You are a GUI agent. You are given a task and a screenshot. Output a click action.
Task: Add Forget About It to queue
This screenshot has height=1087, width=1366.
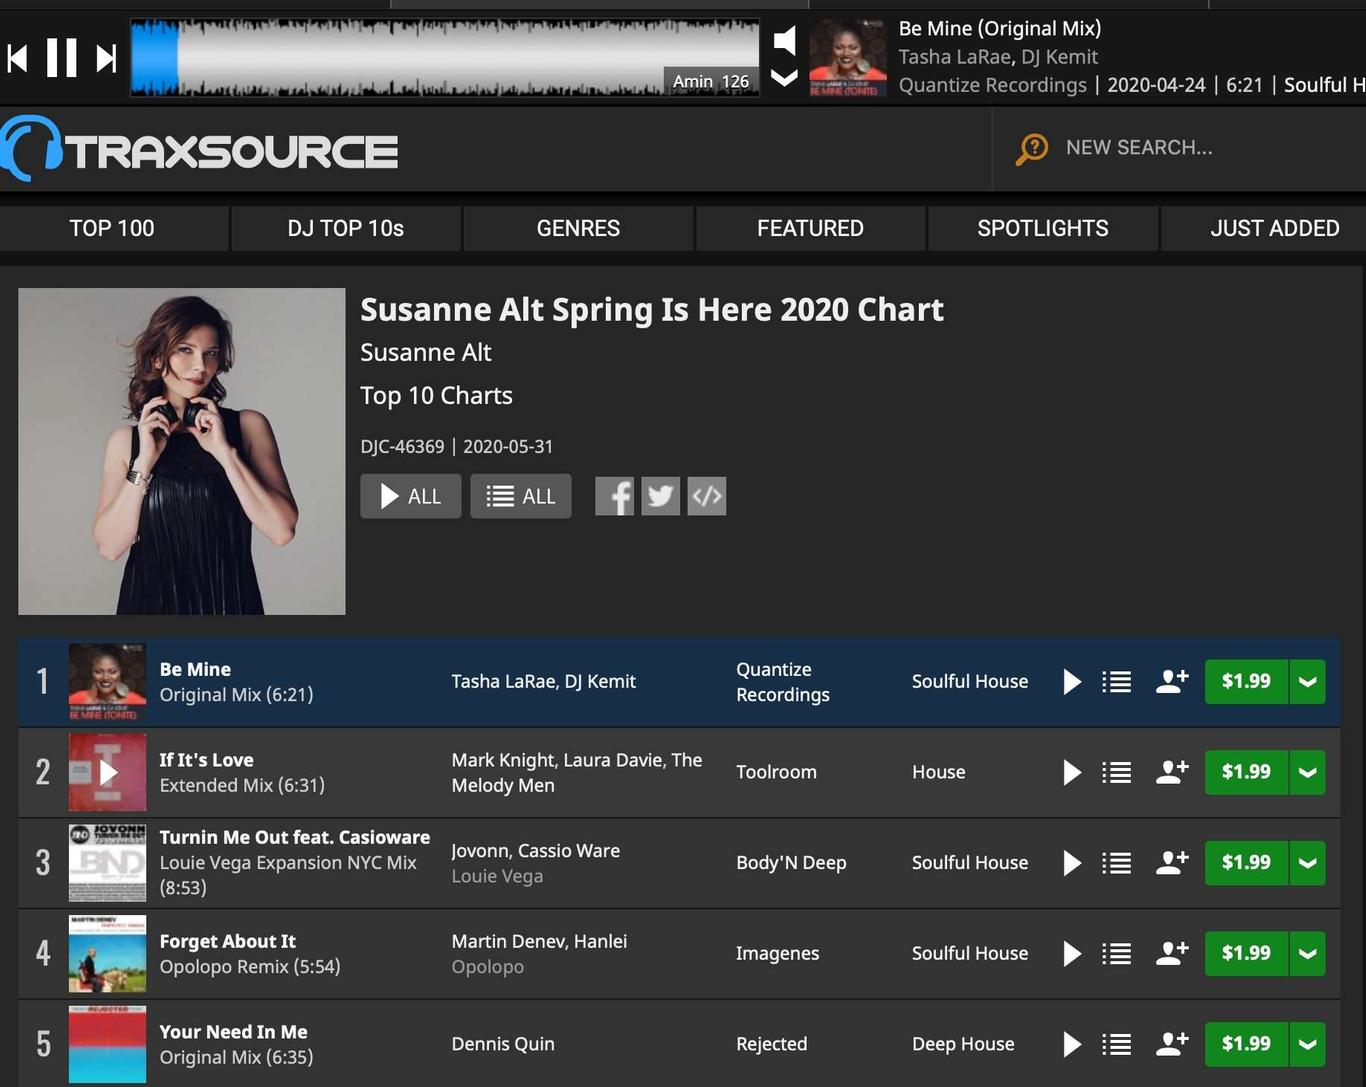click(1117, 954)
